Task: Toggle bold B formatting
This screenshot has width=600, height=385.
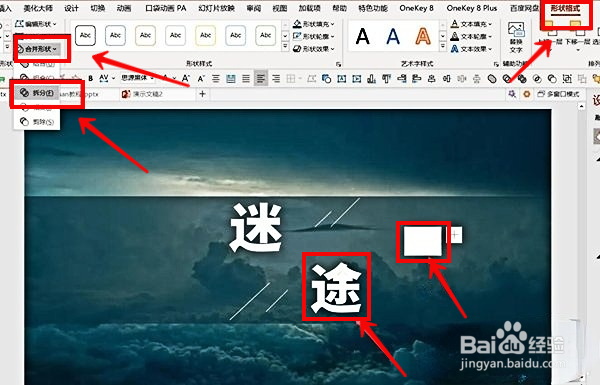Action: pos(90,78)
